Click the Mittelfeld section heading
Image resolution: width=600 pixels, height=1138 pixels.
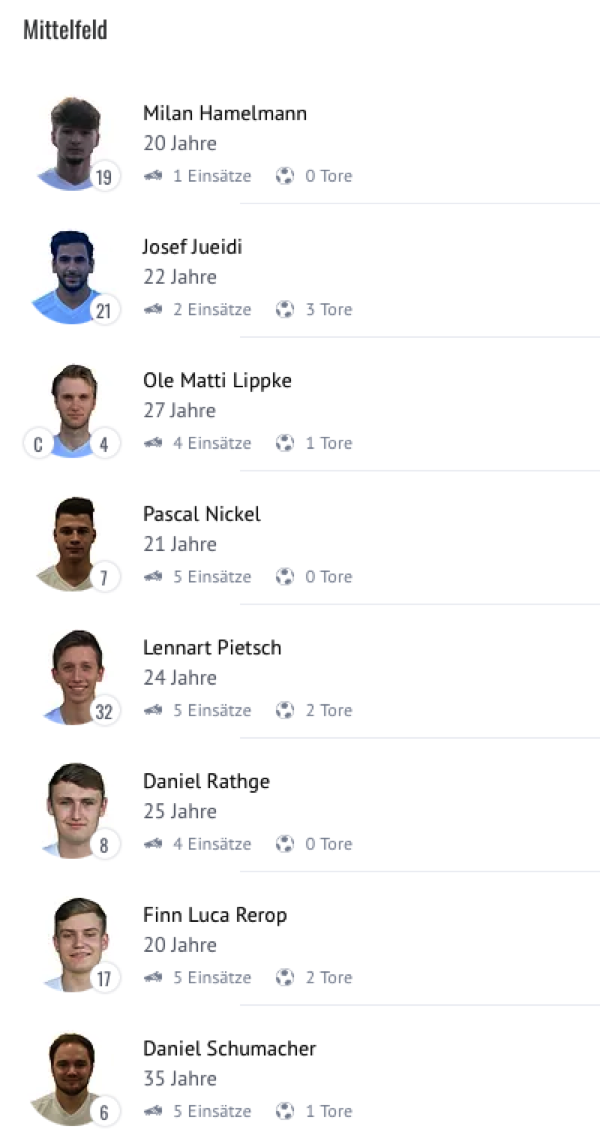coord(65,30)
